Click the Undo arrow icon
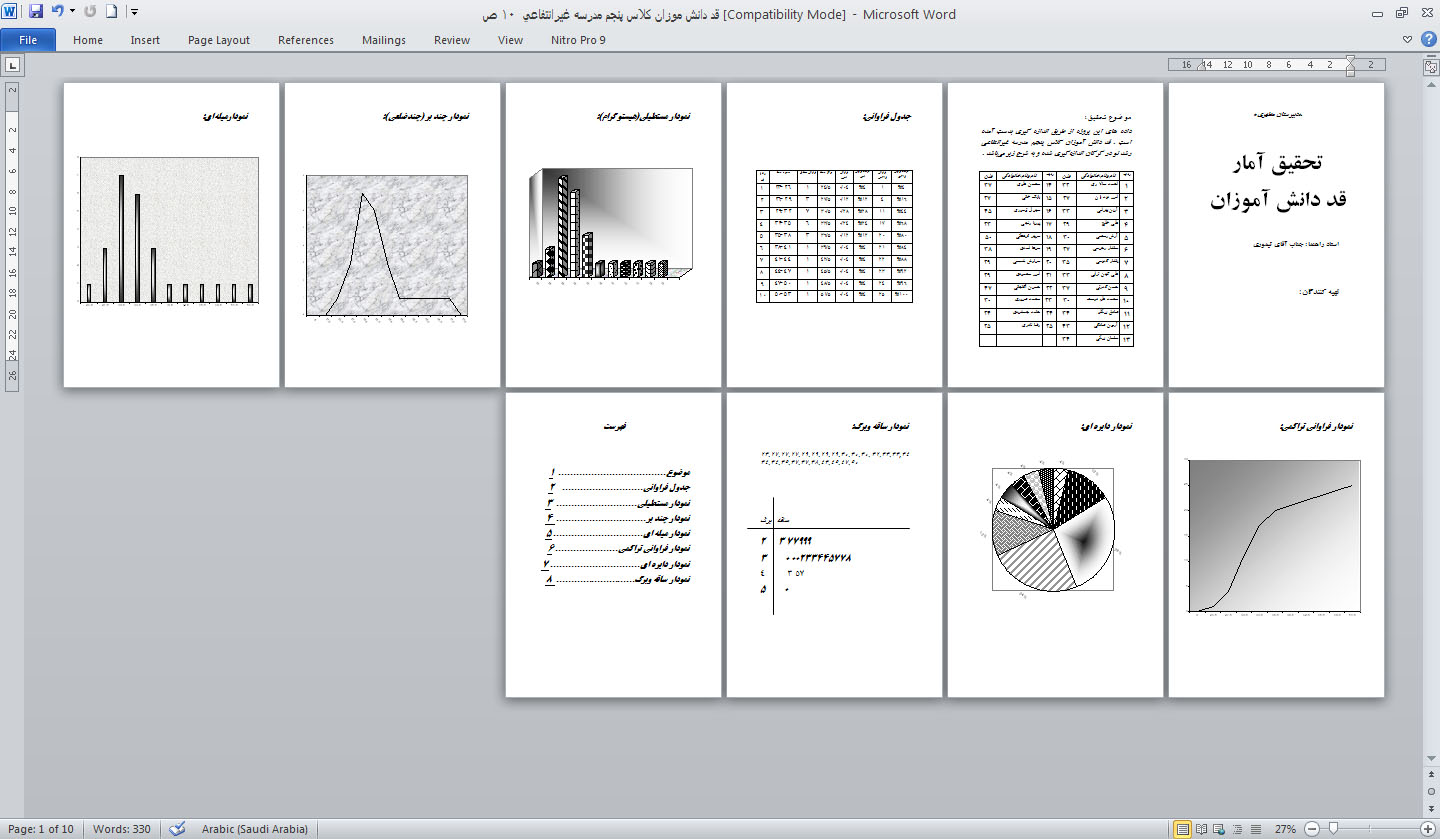This screenshot has width=1440, height=839. pos(58,13)
